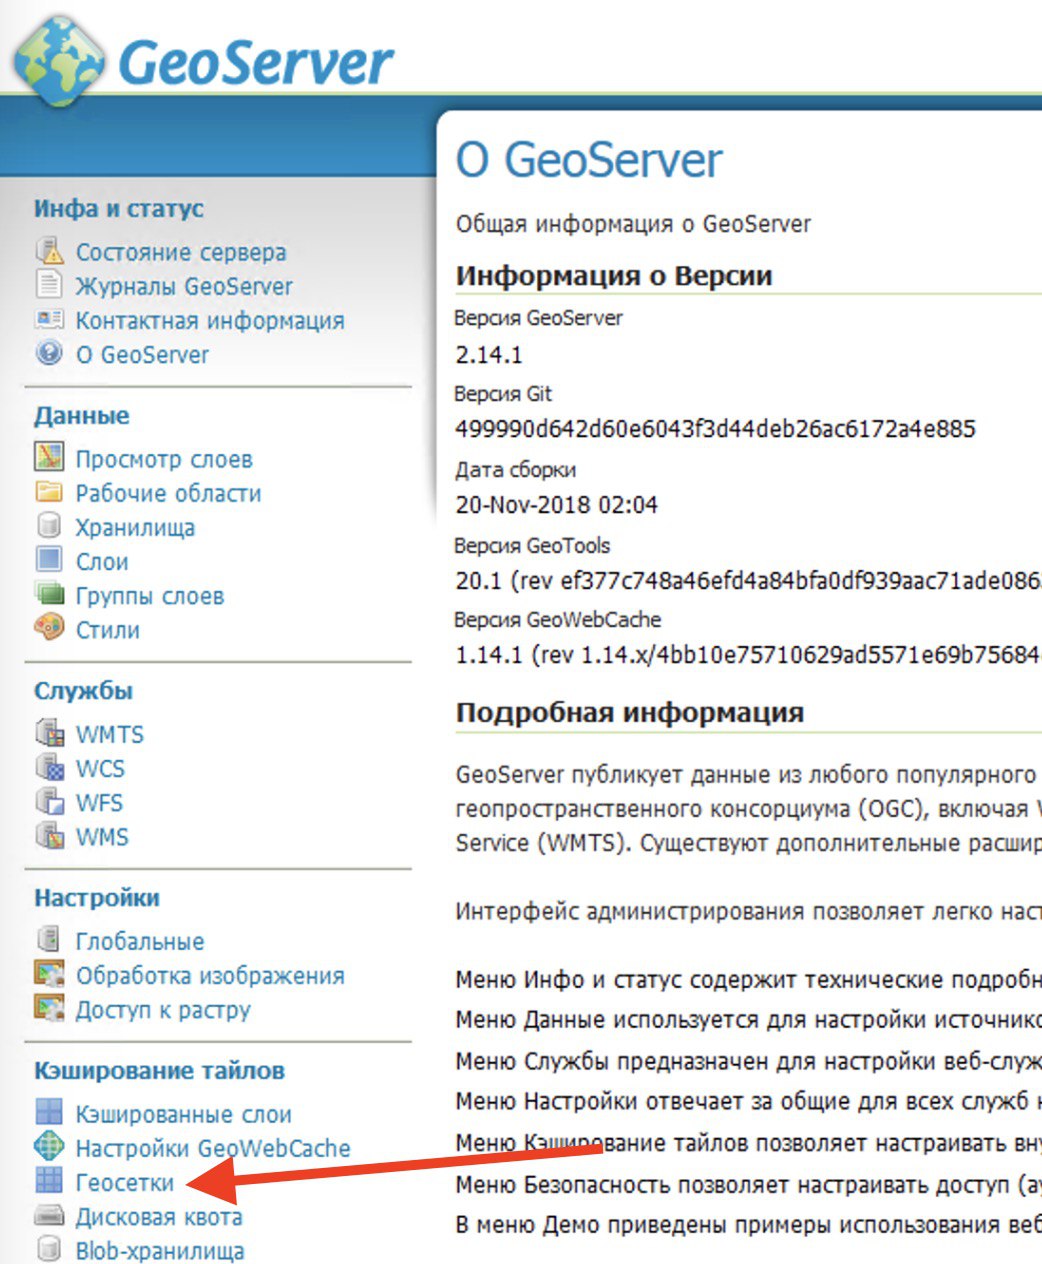Viewport: 1042px width, 1264px height.
Task: Click the Информация о Версии heading
Action: click(614, 276)
